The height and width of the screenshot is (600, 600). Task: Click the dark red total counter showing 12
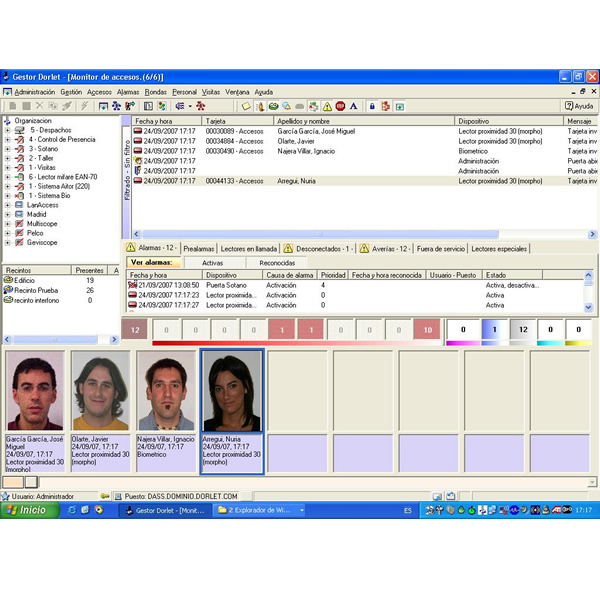pos(135,330)
